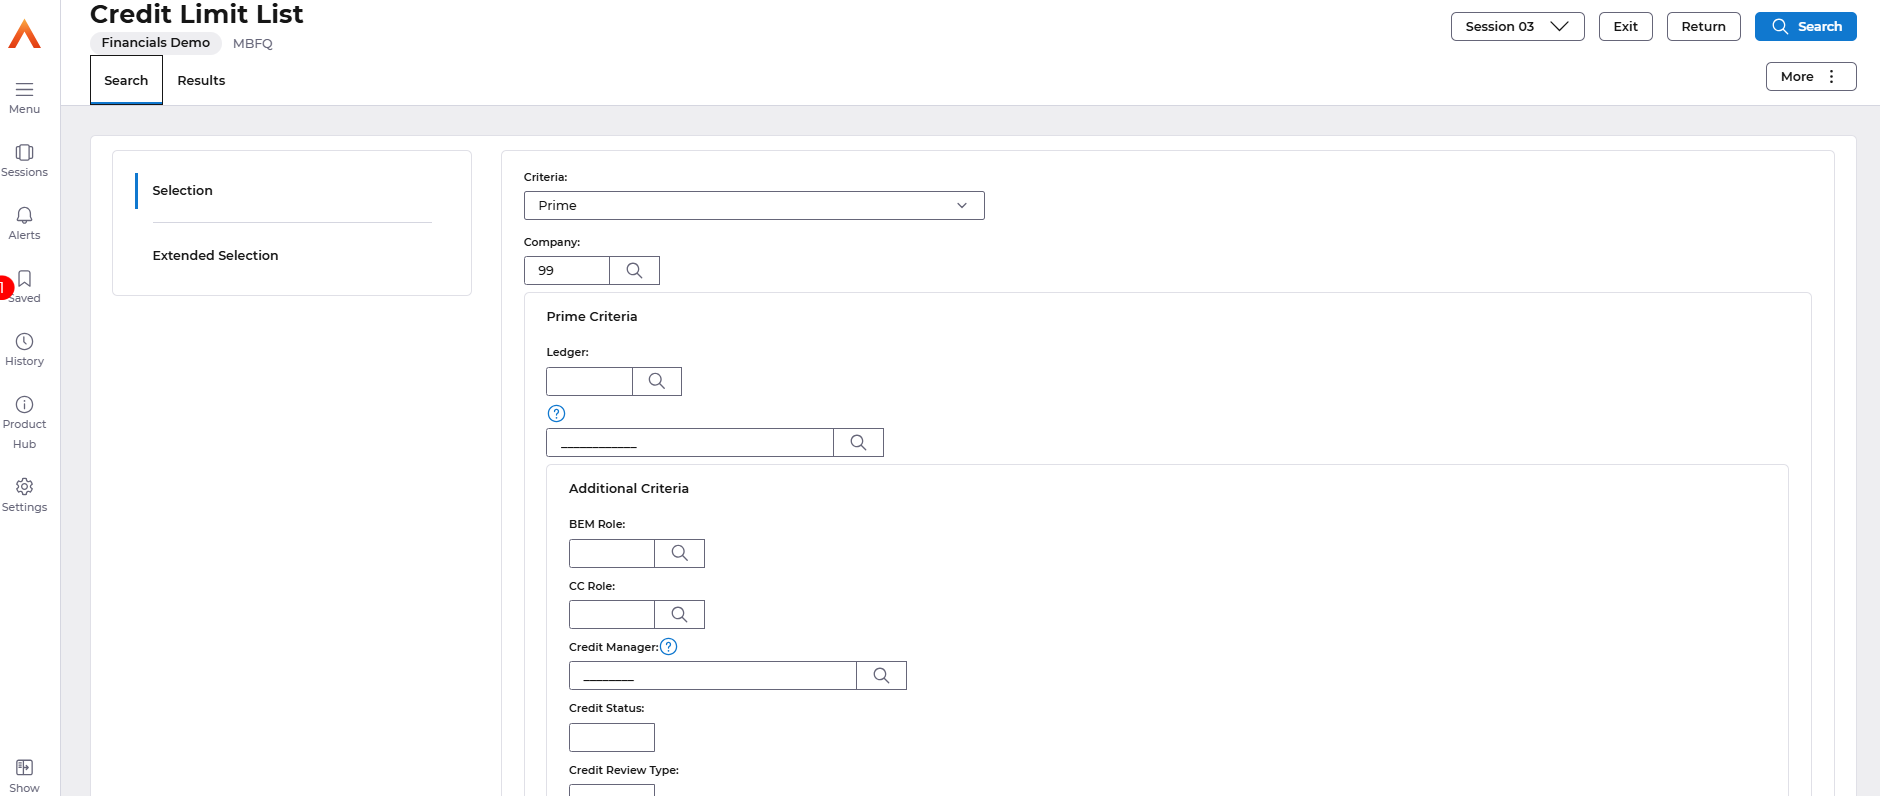Viewport: 1880px width, 796px height.
Task: Click the orange application logo
Action: click(x=24, y=34)
